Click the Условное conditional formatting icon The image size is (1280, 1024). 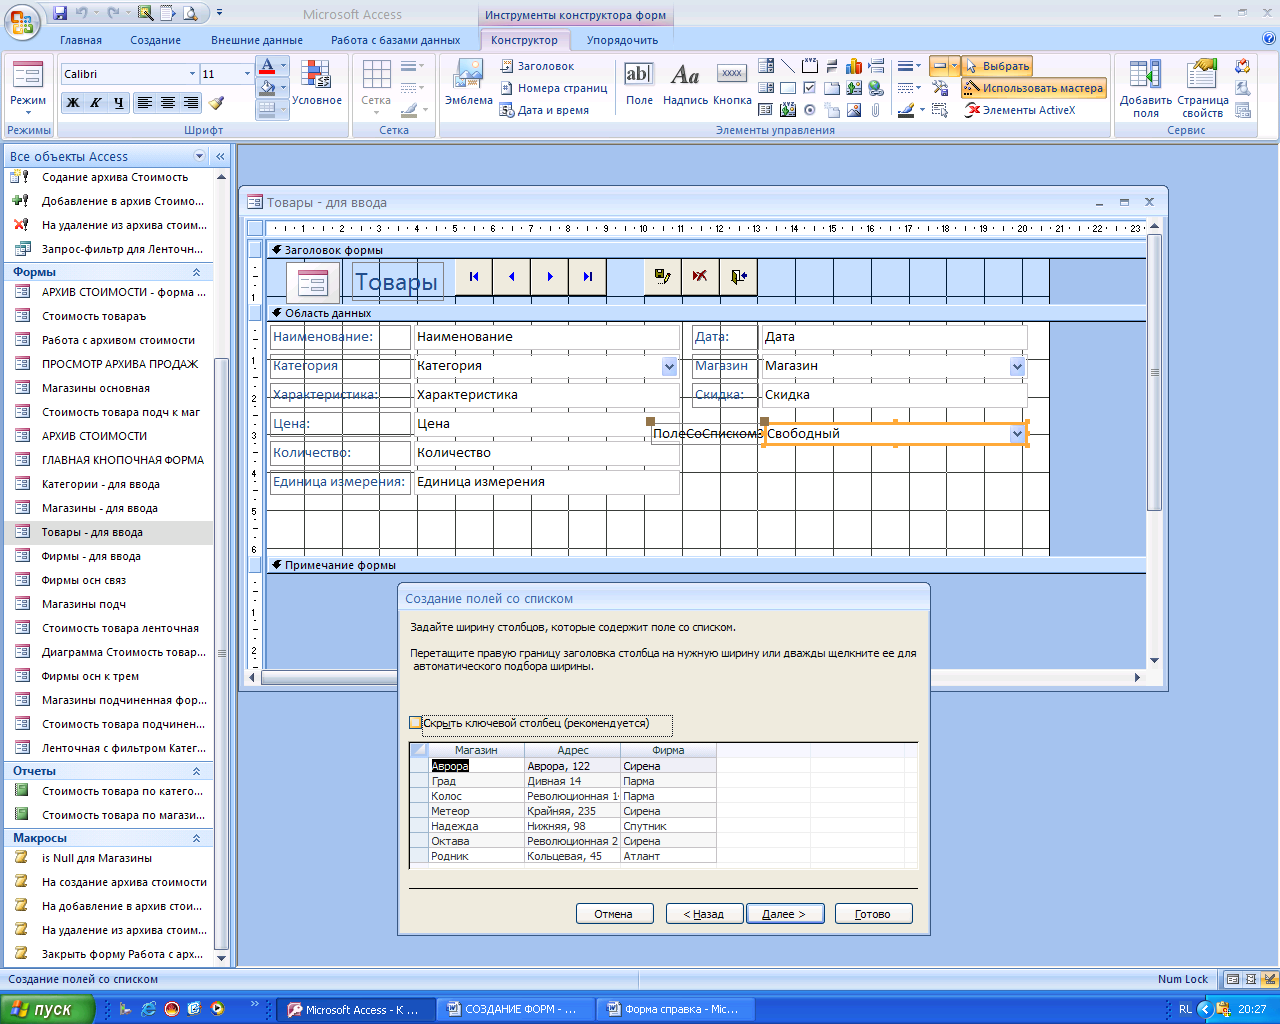coord(317,83)
